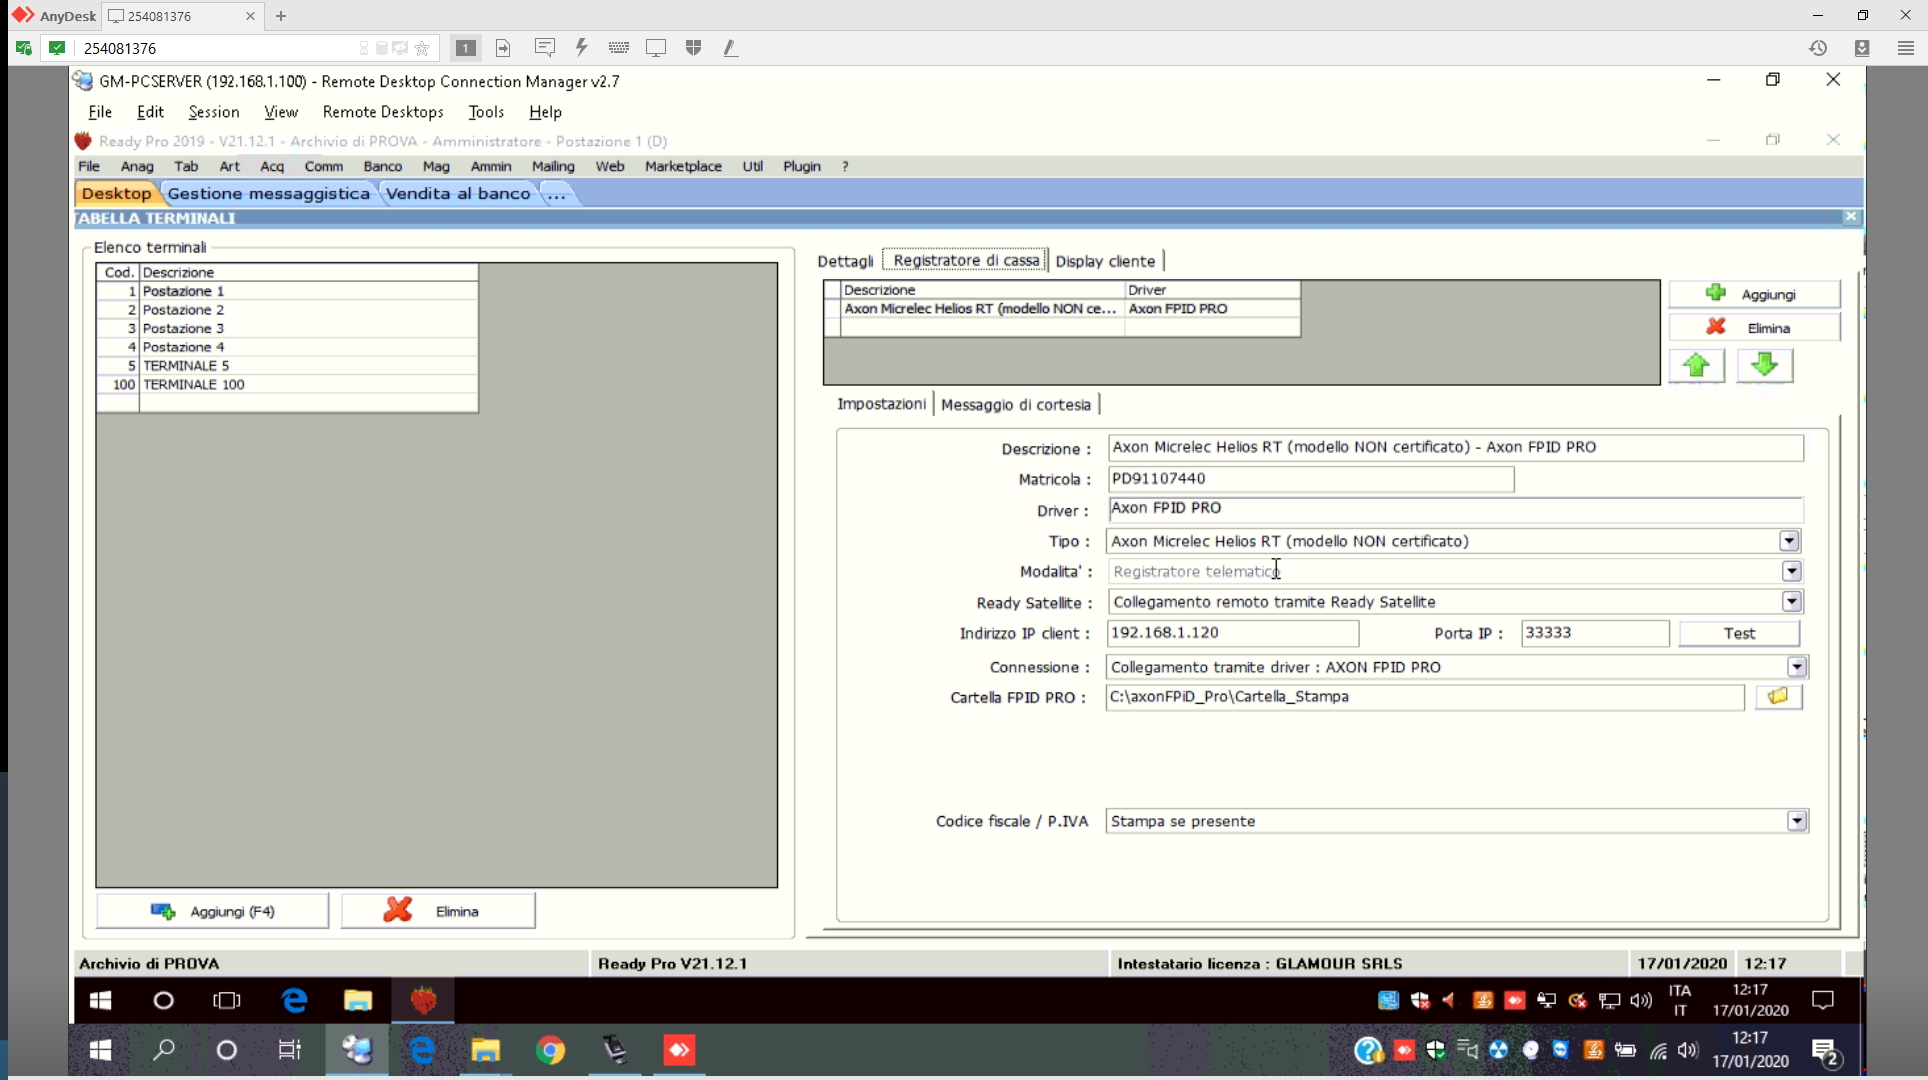Image resolution: width=1928 pixels, height=1080 pixels.
Task: Click remote Windows Start button
Action: click(100, 1000)
